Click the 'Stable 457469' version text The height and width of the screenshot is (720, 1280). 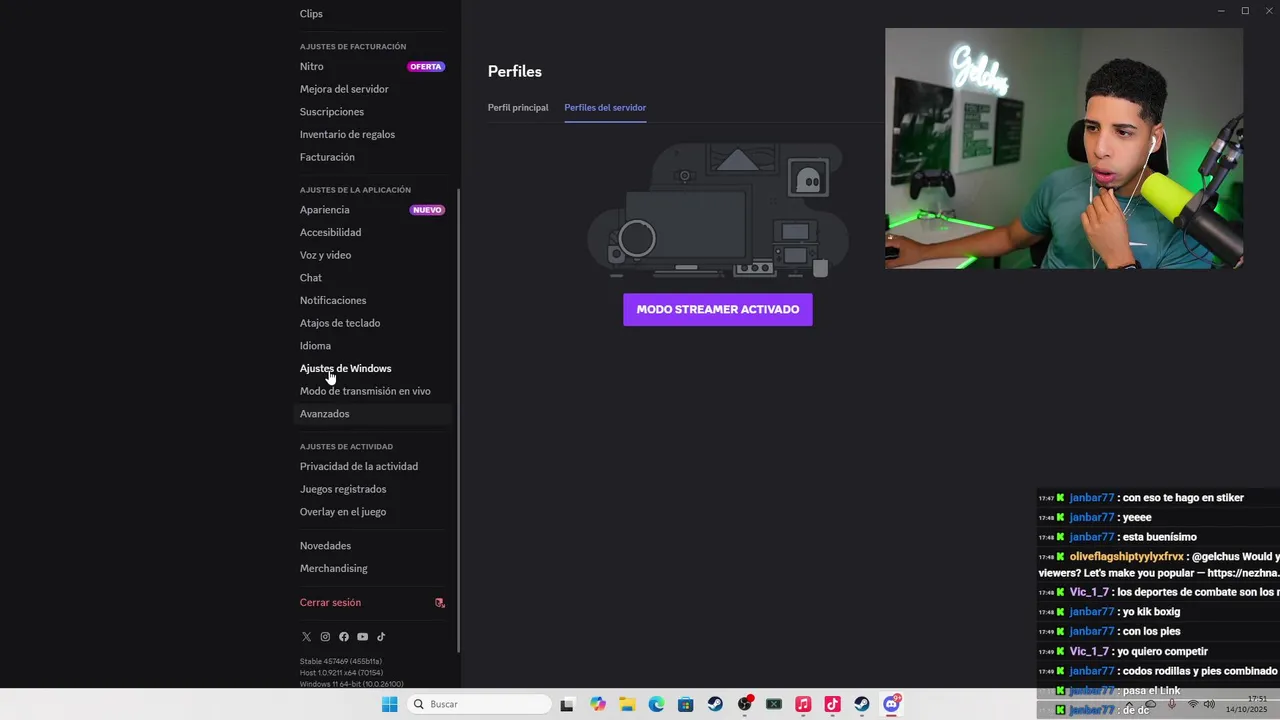[341, 661]
